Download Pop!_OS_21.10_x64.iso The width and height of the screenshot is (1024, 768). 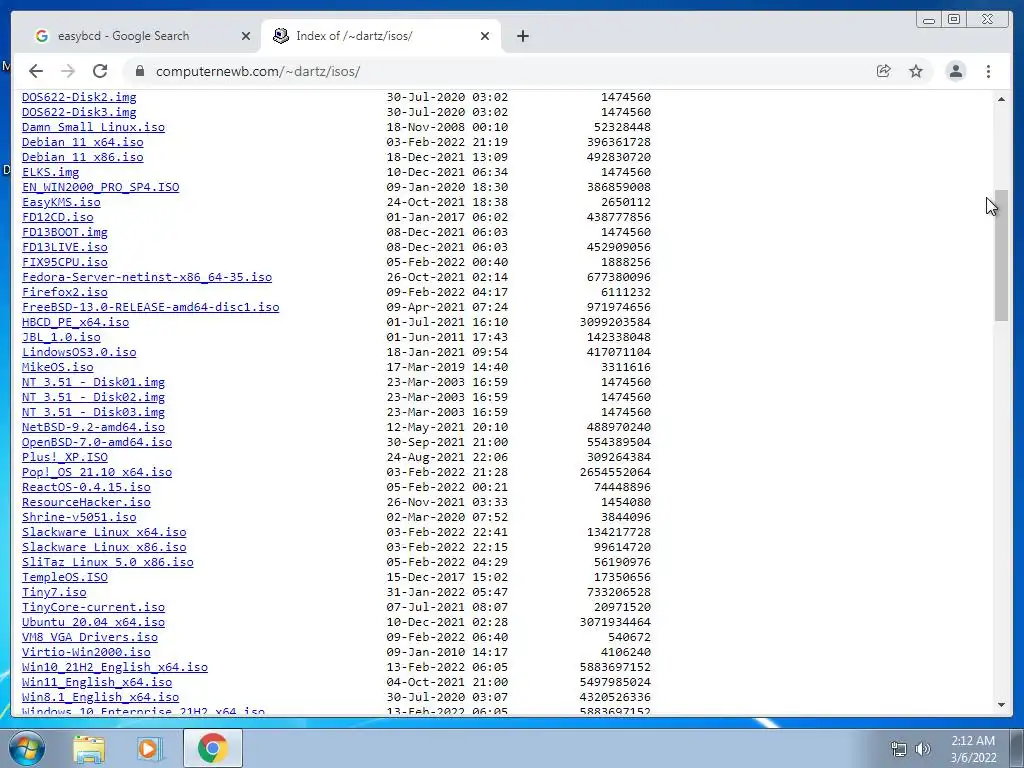[97, 473]
